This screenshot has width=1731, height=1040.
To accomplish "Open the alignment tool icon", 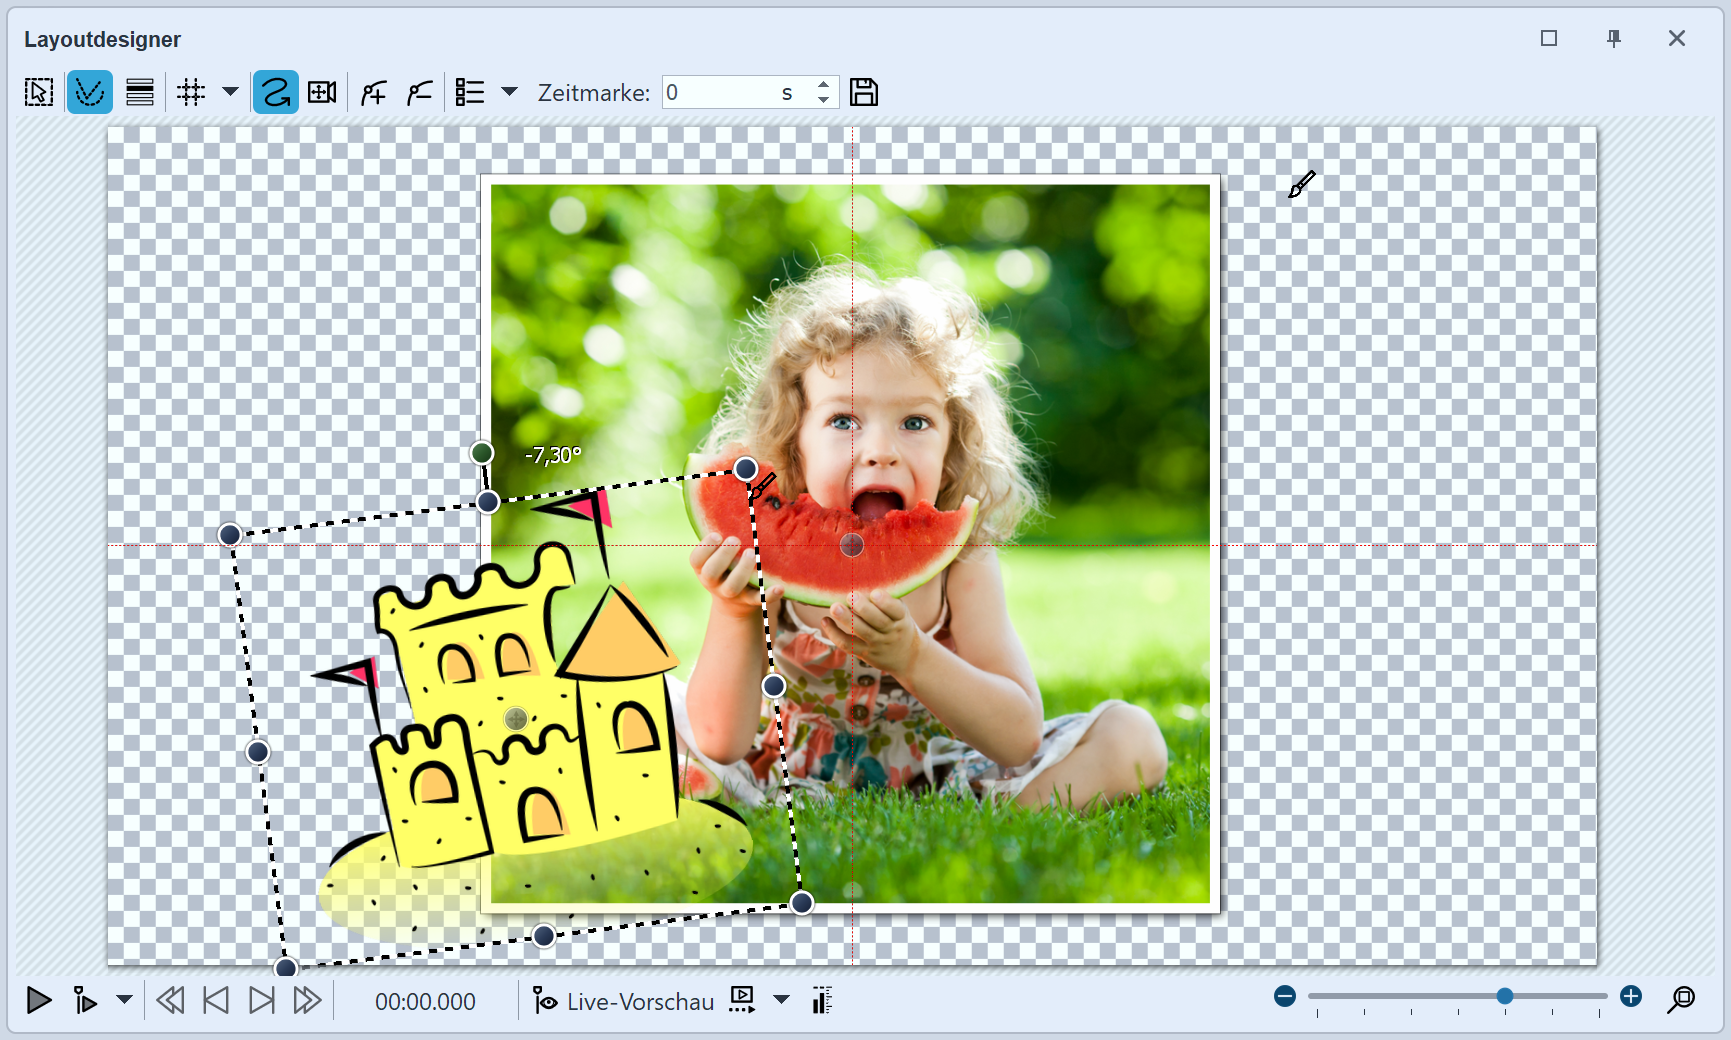I will [x=139, y=92].
